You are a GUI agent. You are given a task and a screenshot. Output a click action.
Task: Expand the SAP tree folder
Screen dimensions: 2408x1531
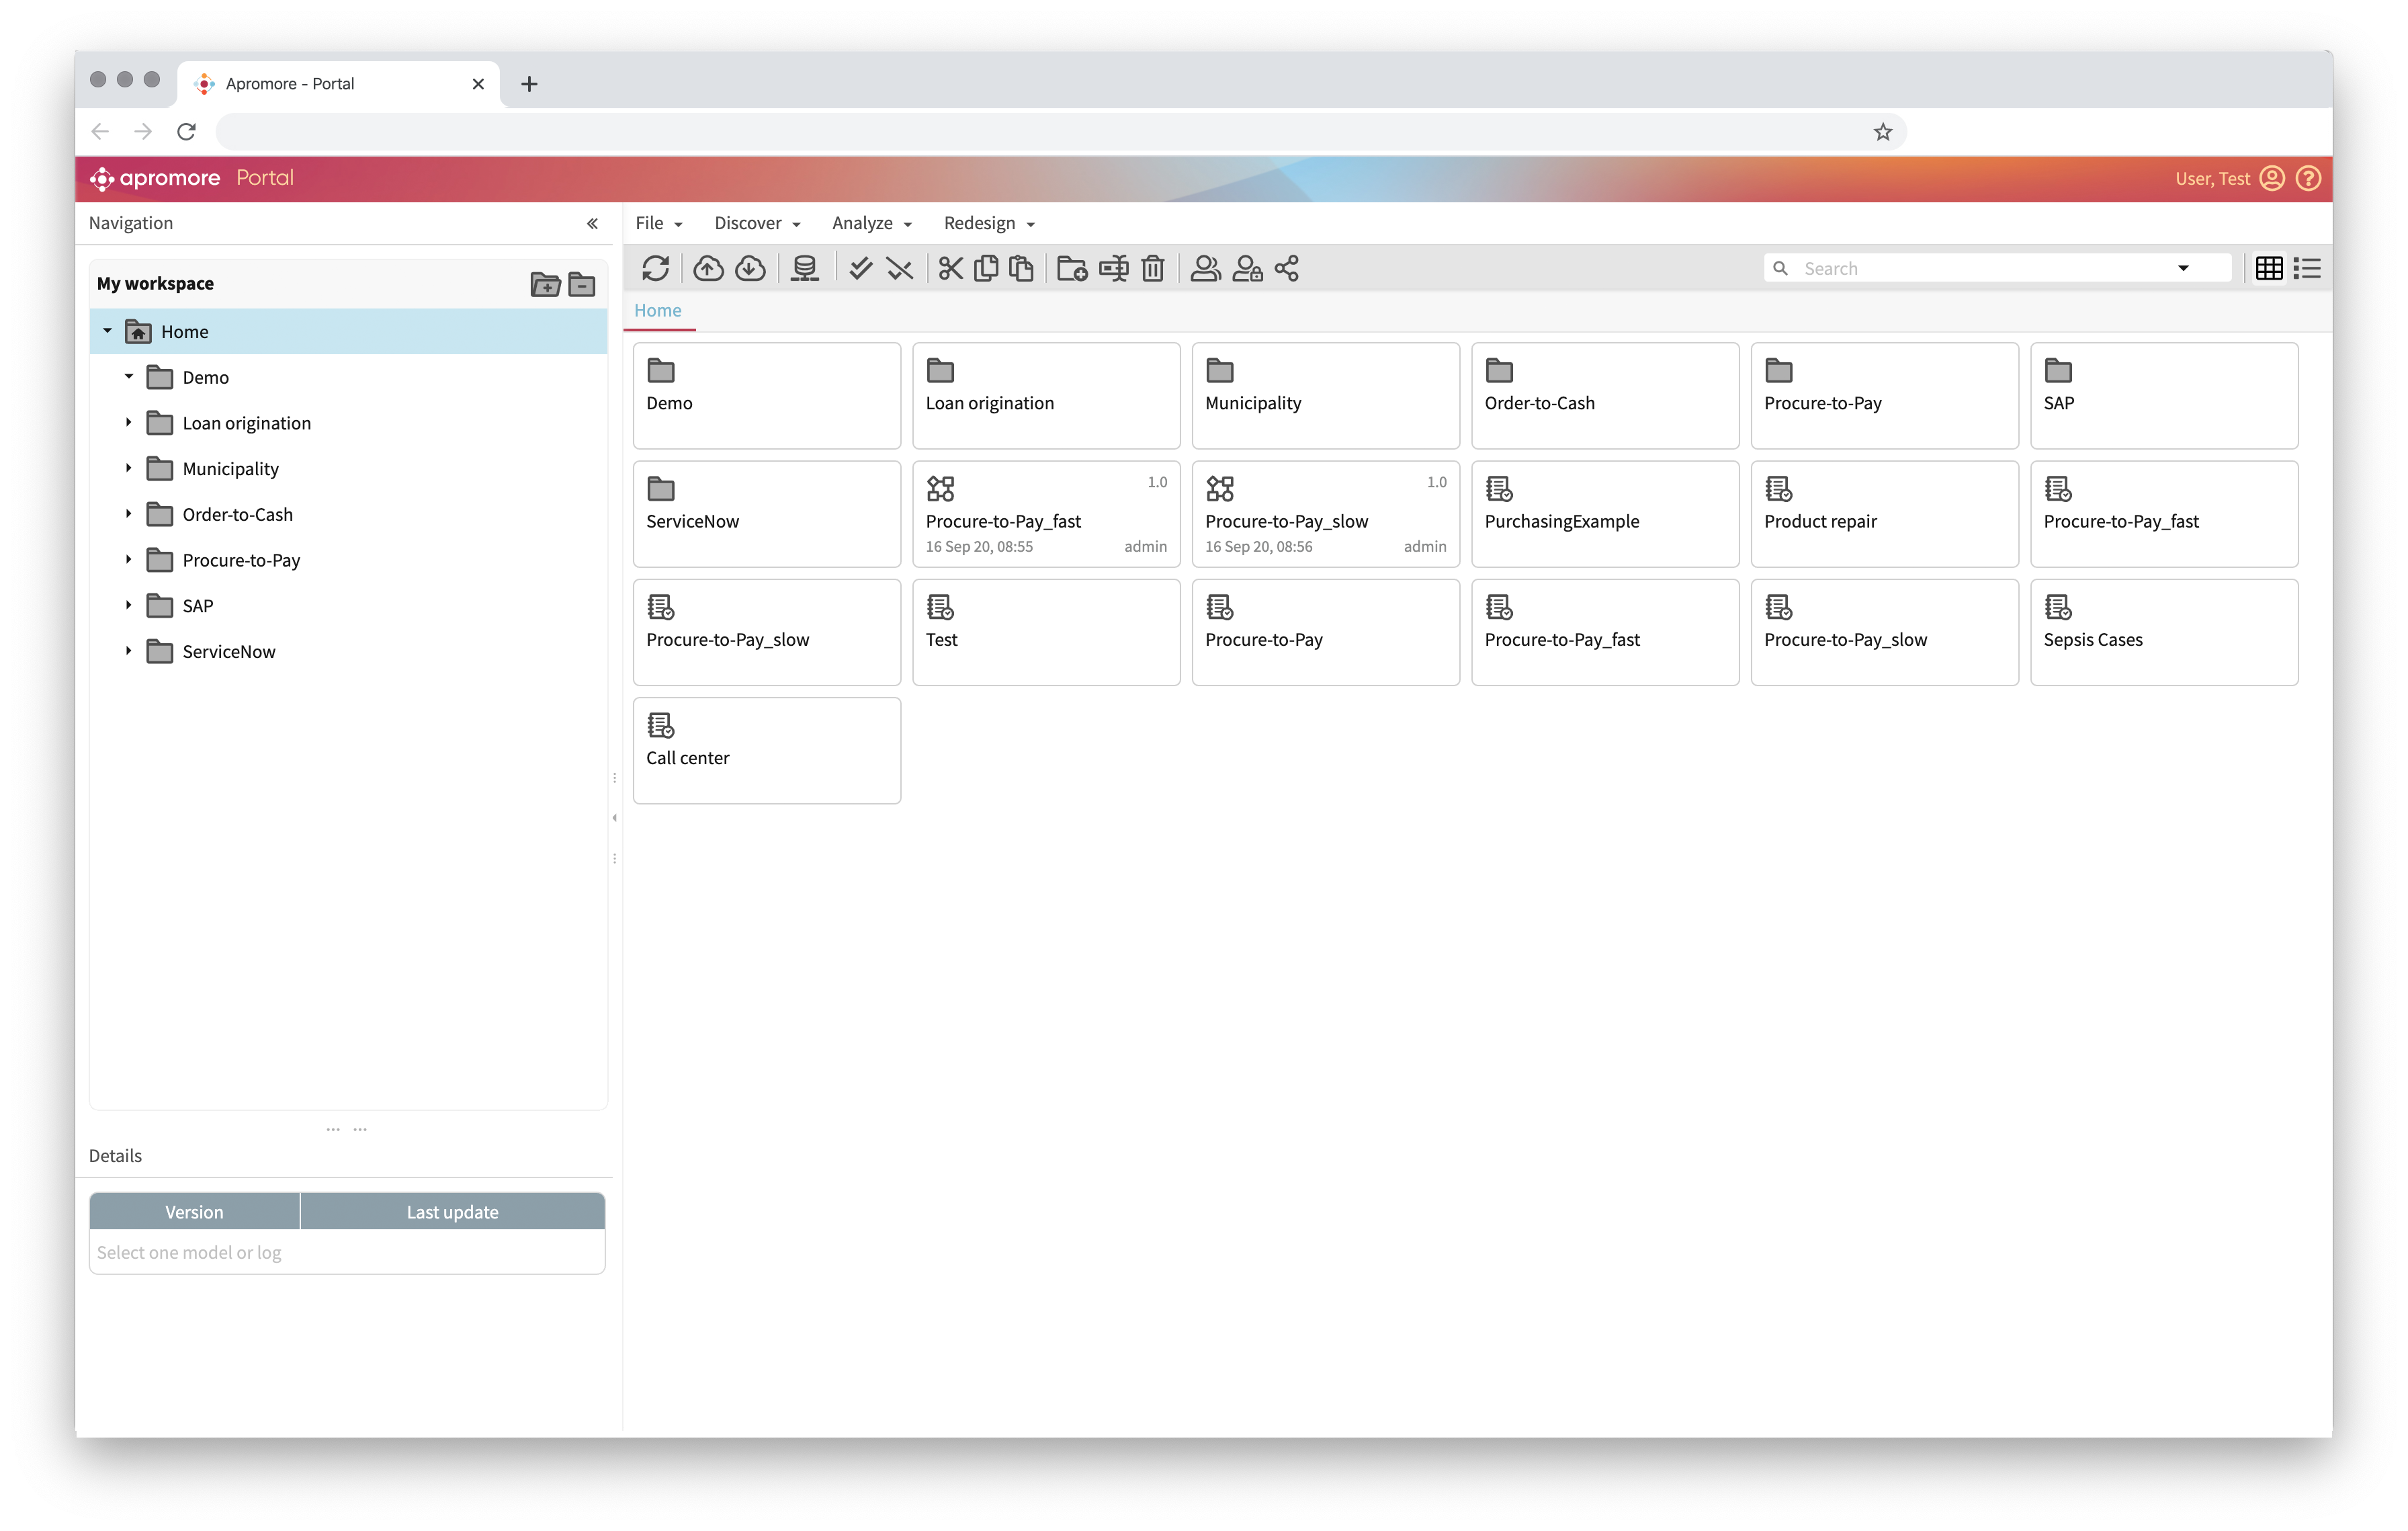coord(128,605)
